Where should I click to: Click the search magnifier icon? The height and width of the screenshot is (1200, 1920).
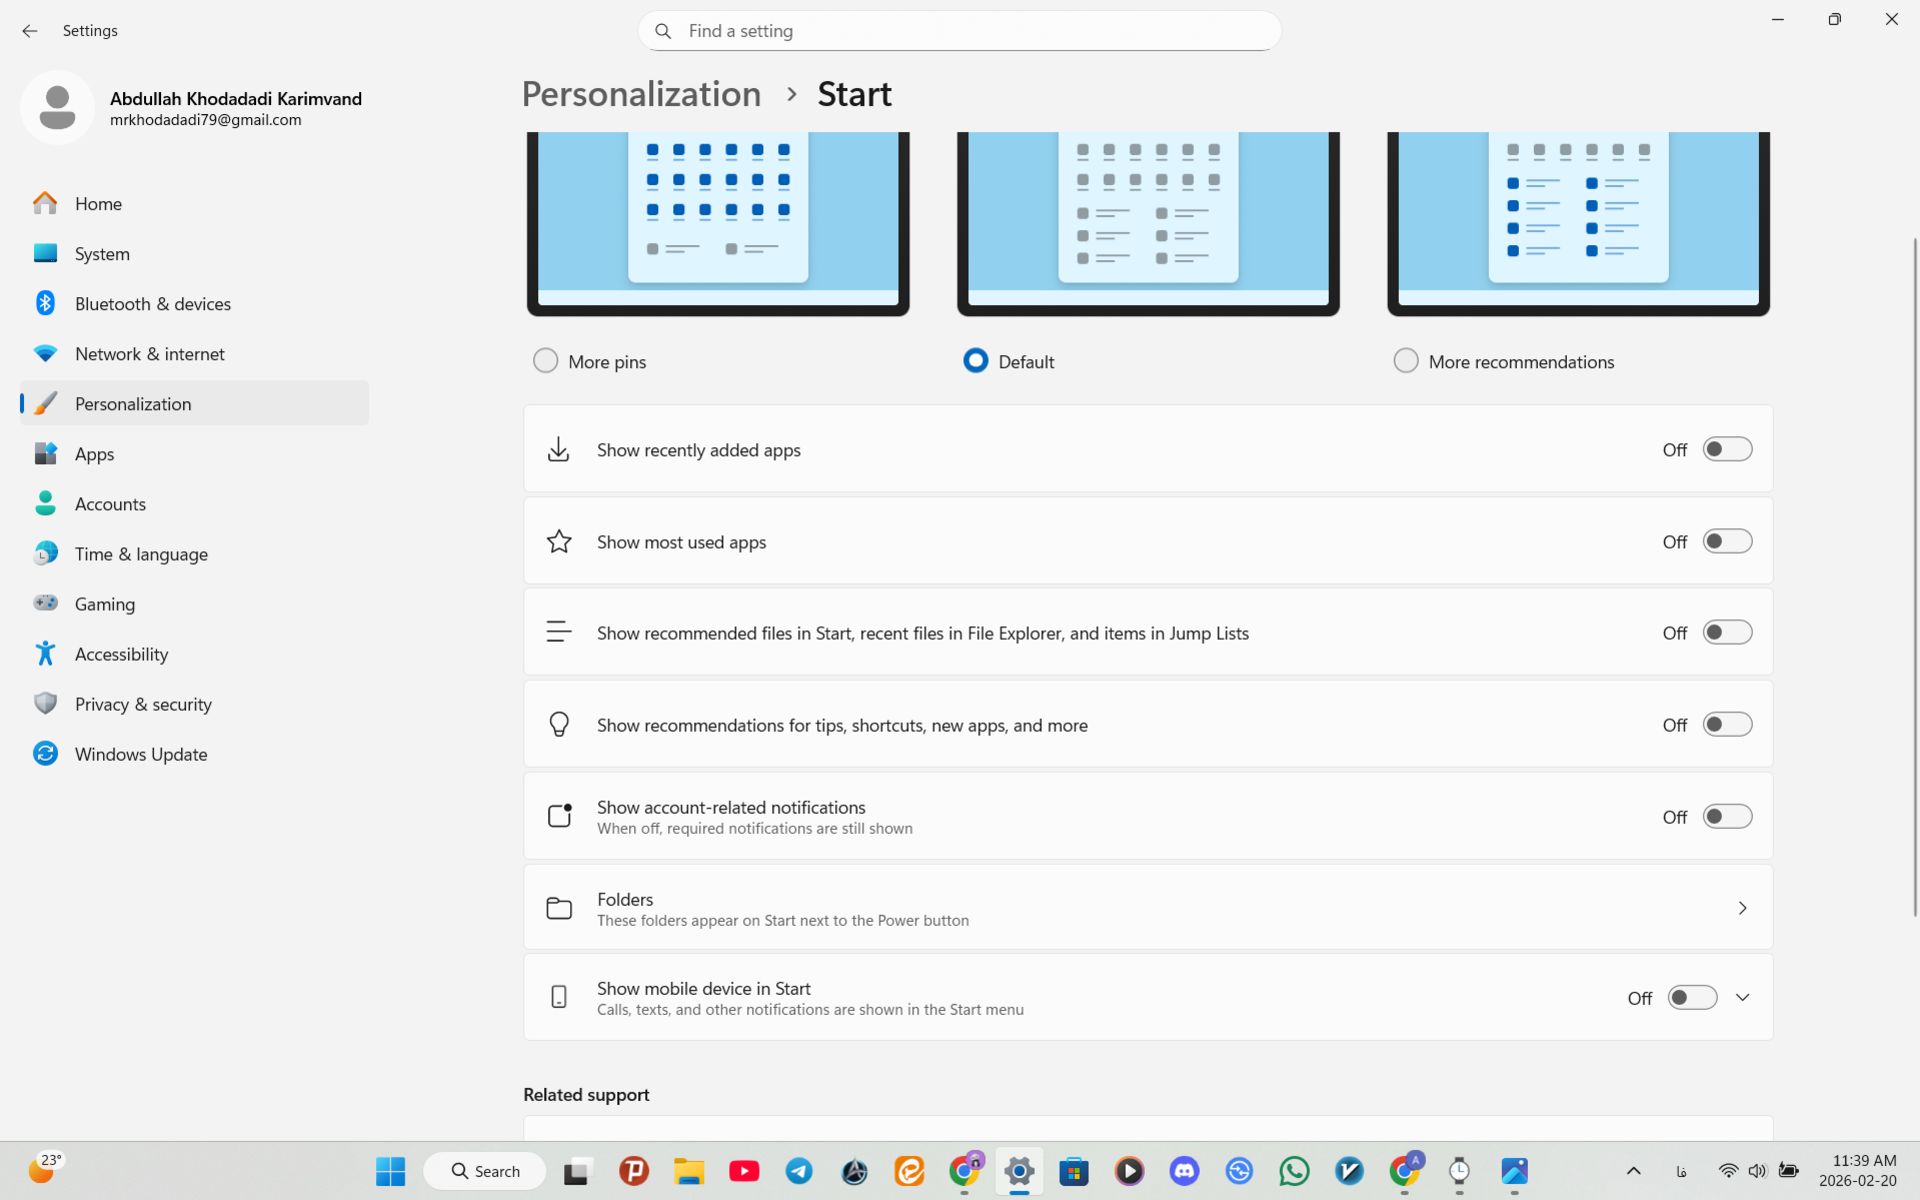coord(663,31)
